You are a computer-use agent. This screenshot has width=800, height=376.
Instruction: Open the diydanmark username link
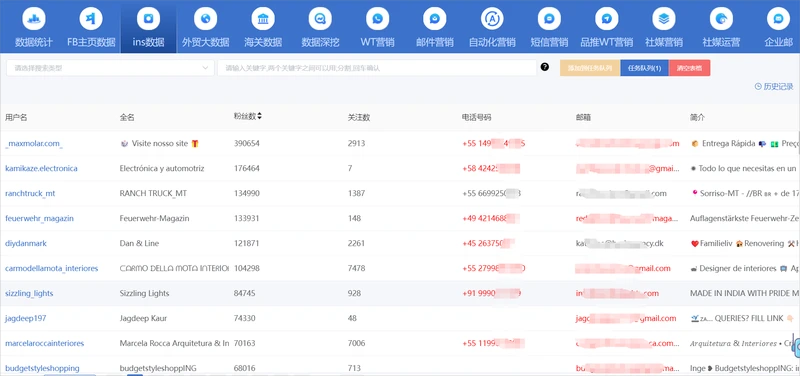tap(26, 243)
